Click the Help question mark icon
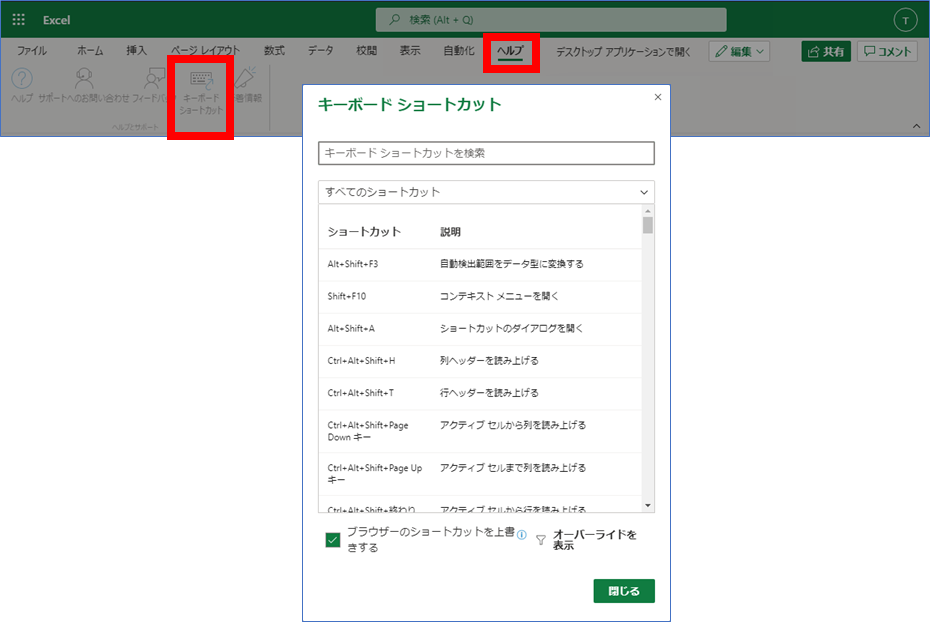The height and width of the screenshot is (622, 930). 22,79
